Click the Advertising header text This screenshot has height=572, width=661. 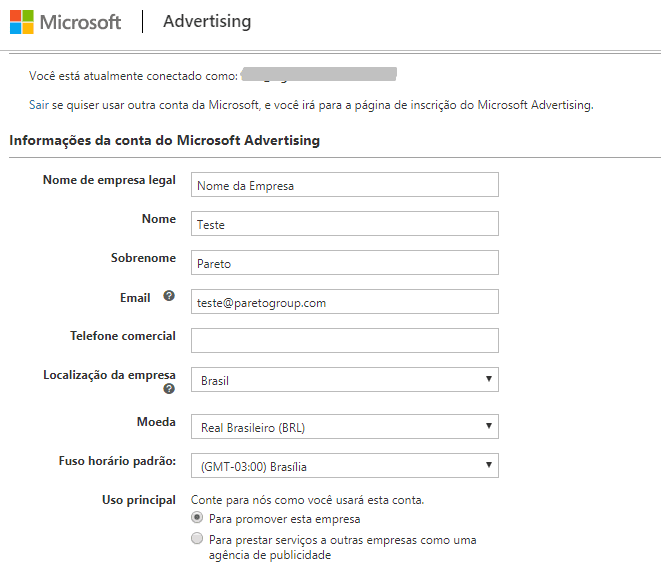(207, 21)
